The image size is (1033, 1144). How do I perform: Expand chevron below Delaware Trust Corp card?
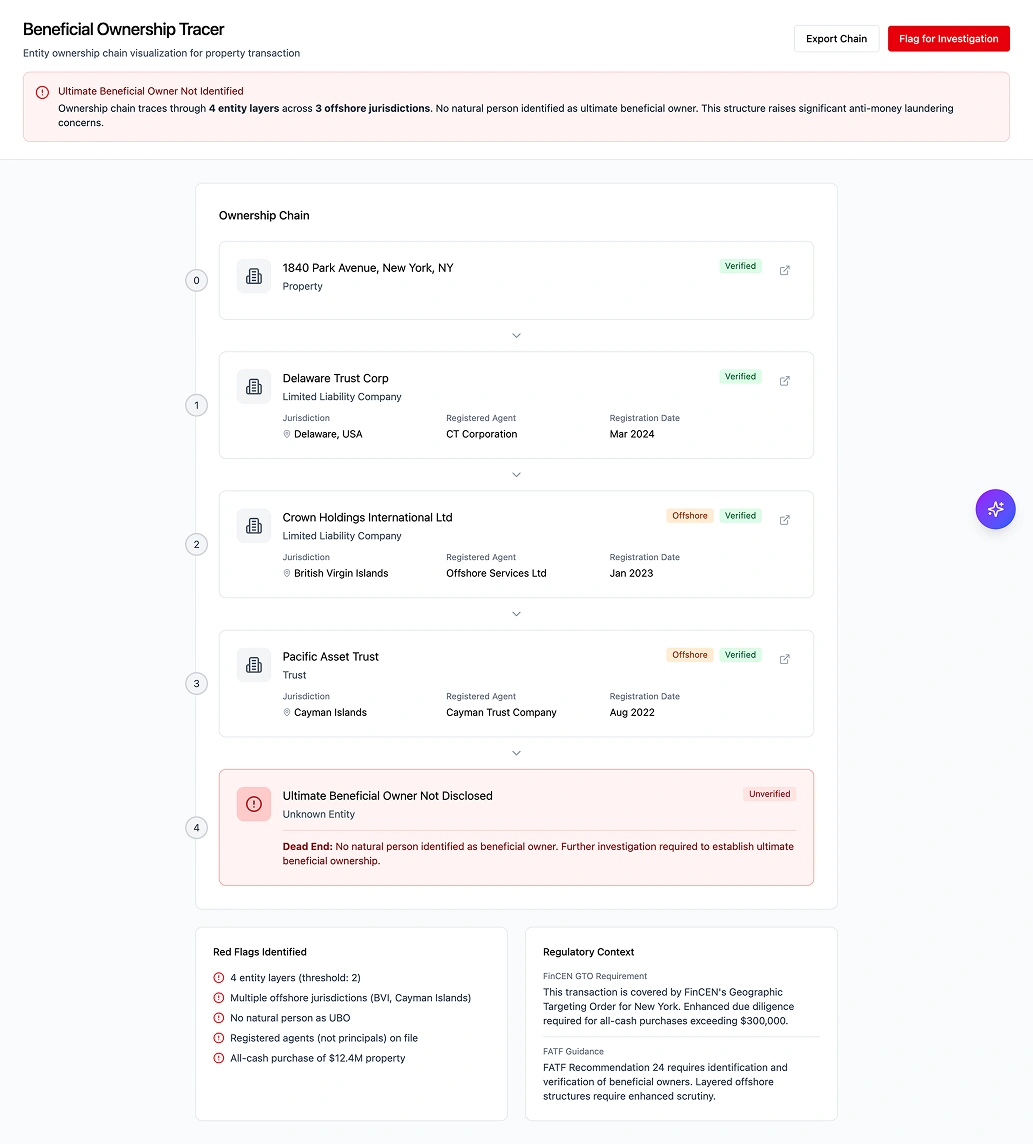coord(516,475)
